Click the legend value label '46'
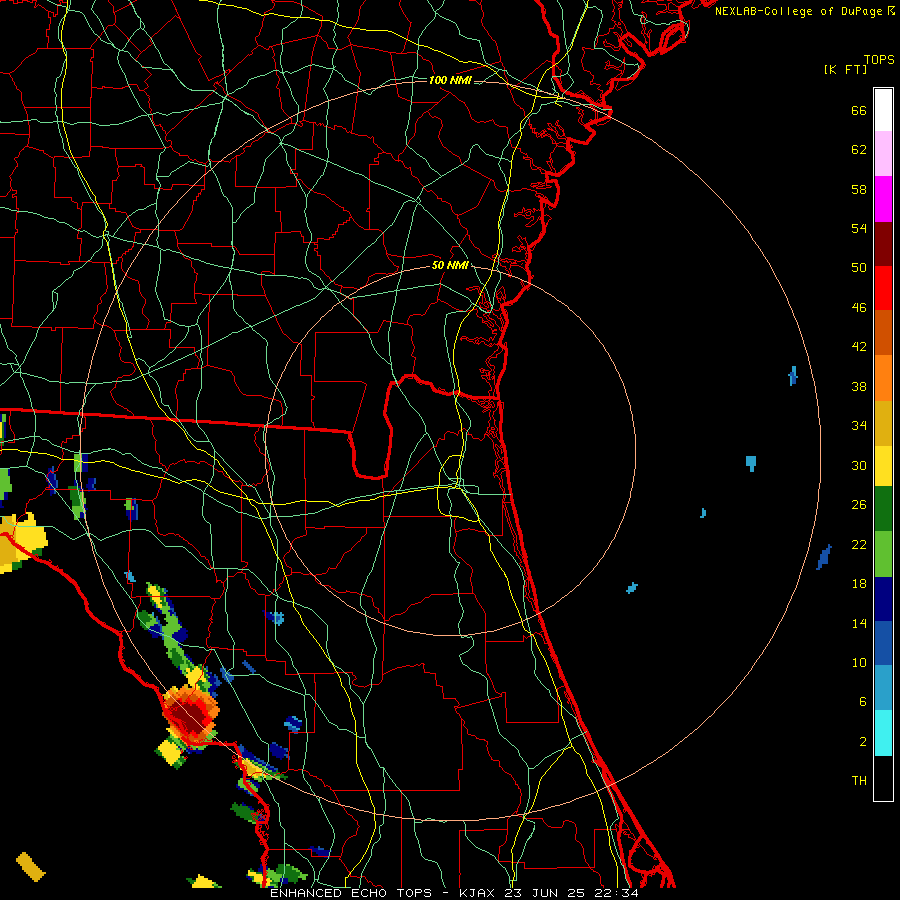This screenshot has height=900, width=900. (x=859, y=308)
